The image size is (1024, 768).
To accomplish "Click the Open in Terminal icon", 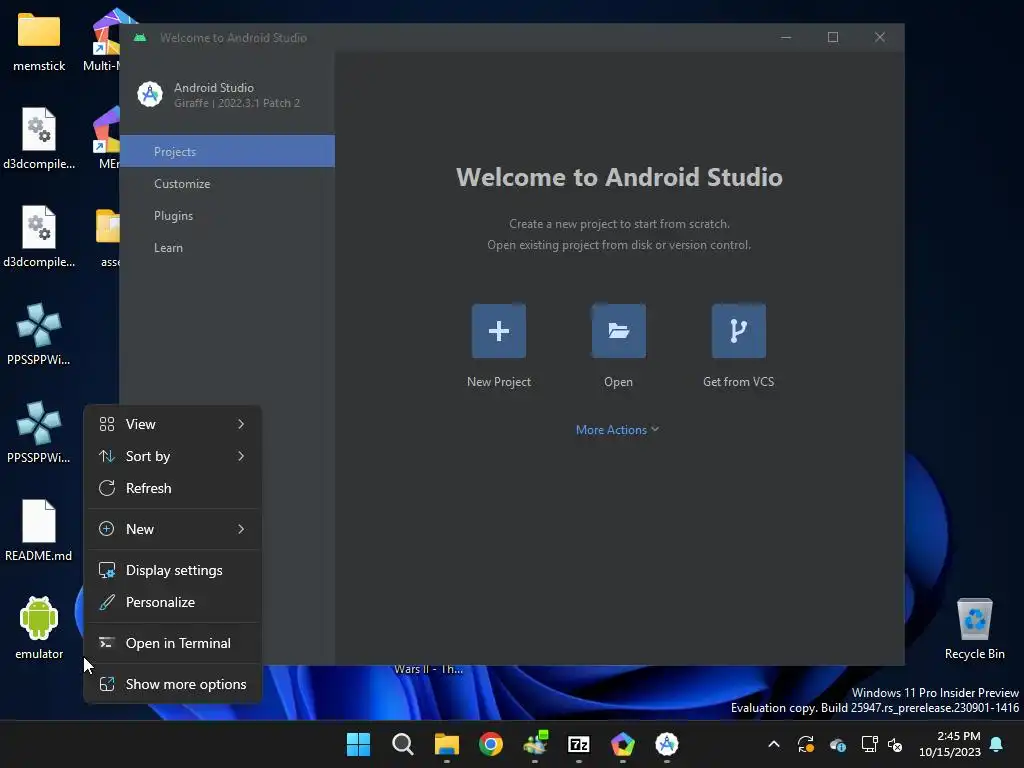I will tap(106, 643).
